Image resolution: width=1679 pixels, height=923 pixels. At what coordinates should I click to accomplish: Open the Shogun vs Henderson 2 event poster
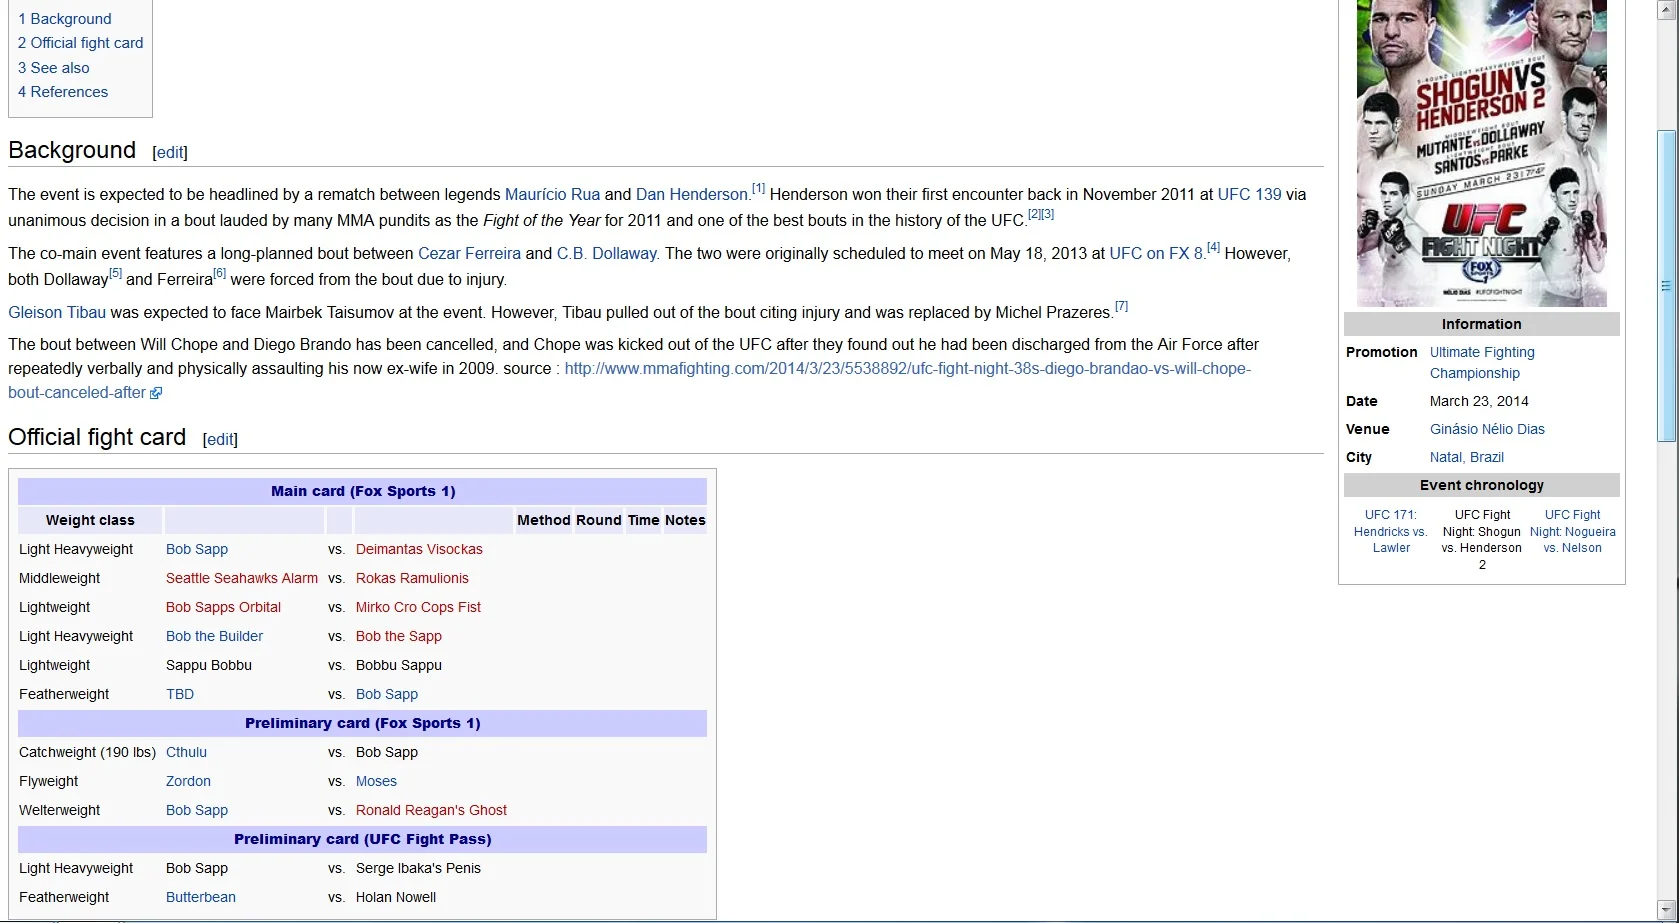click(1481, 153)
